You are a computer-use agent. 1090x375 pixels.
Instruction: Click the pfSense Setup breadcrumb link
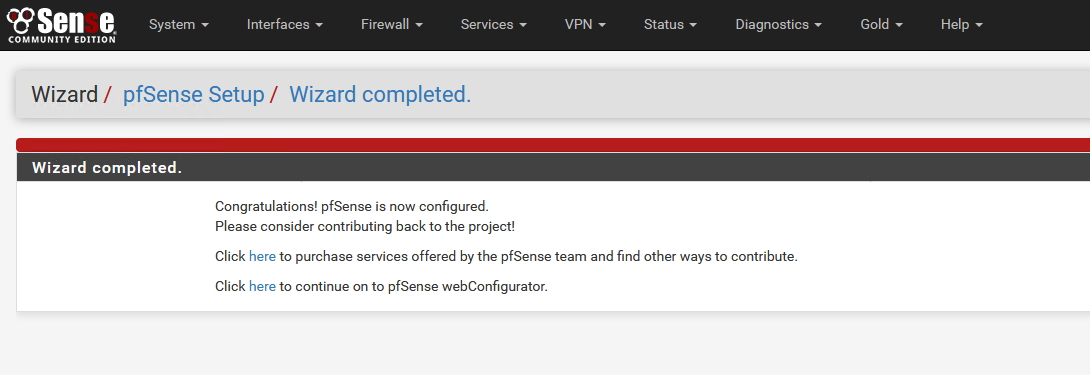193,95
